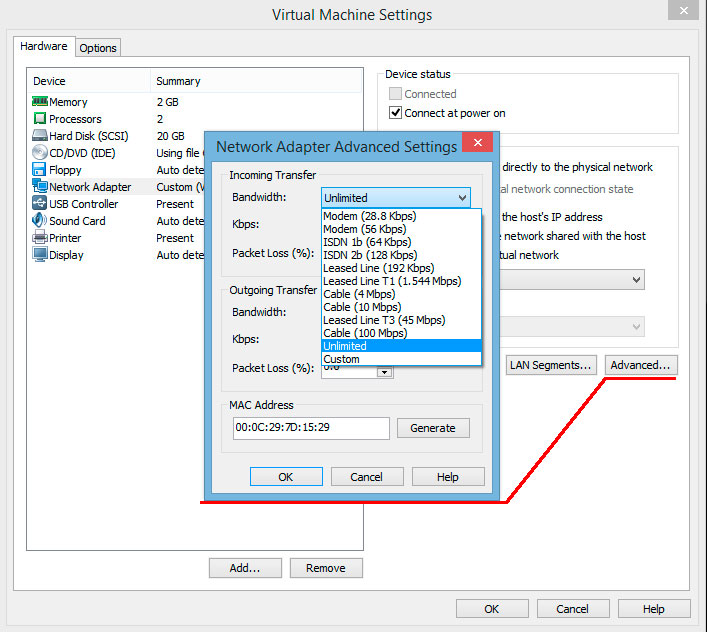Viewport: 707px width, 632px height.
Task: Uncheck Connect at power on
Action: 395,113
